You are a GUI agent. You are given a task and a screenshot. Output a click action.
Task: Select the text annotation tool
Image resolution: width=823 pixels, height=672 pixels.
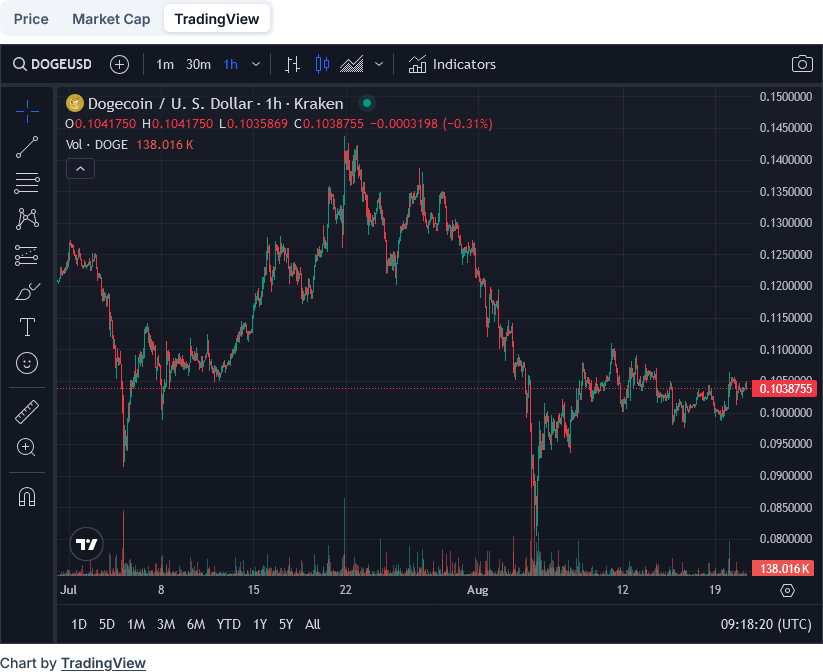tap(27, 327)
